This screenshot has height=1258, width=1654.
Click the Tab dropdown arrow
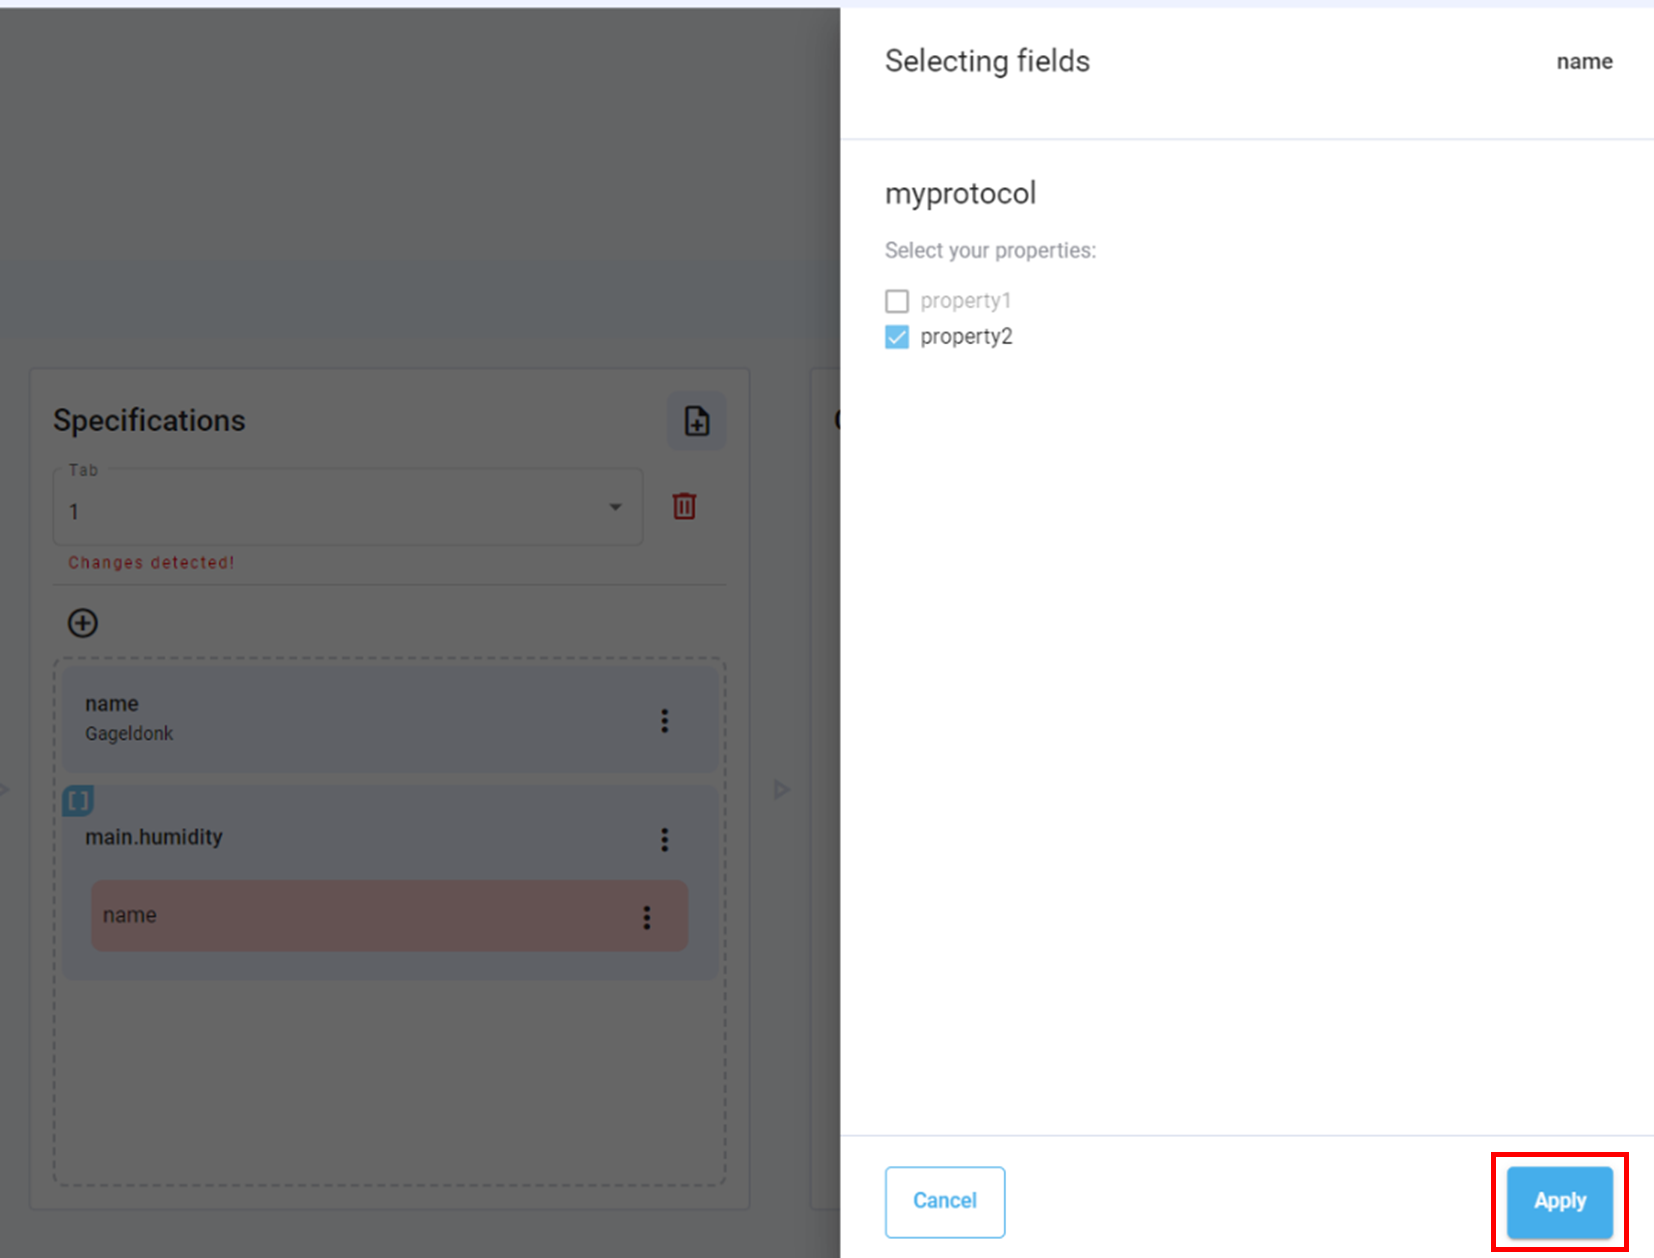(614, 507)
